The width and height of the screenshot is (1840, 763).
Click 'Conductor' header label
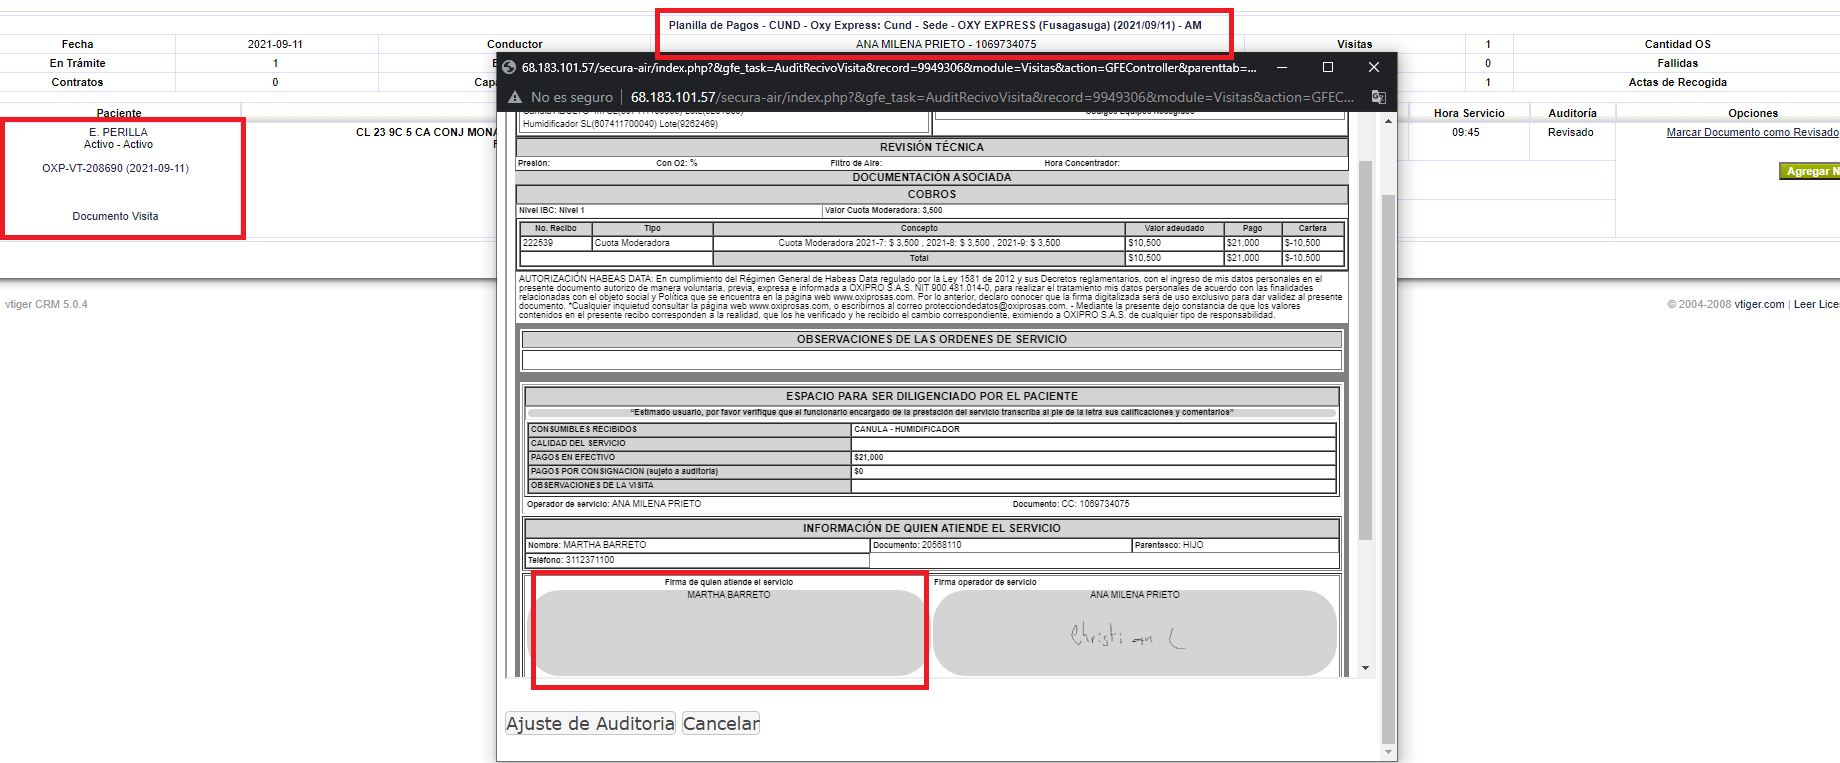pos(515,44)
